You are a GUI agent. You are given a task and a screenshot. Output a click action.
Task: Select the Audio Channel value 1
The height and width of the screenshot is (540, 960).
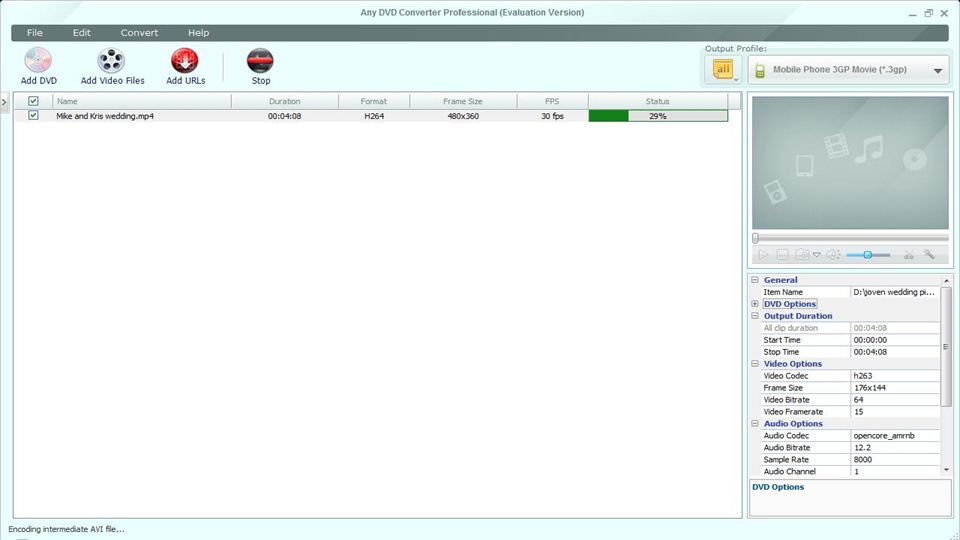tap(895, 471)
